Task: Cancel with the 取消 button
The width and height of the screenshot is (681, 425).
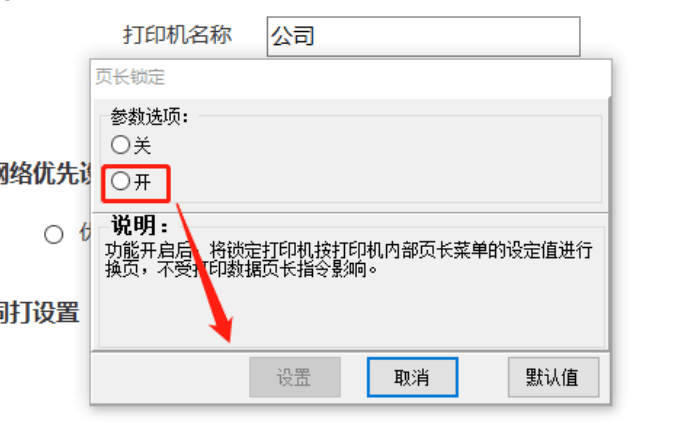Action: (412, 377)
